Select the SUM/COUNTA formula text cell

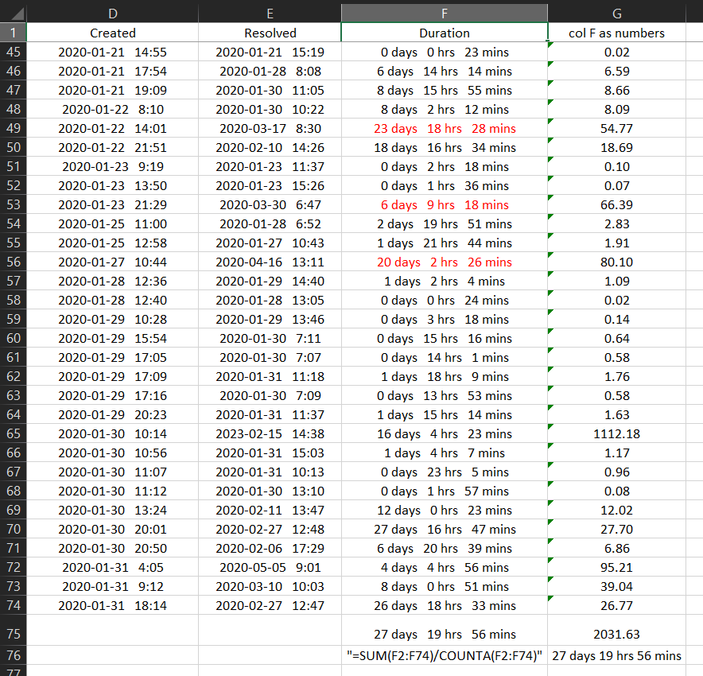(x=444, y=655)
